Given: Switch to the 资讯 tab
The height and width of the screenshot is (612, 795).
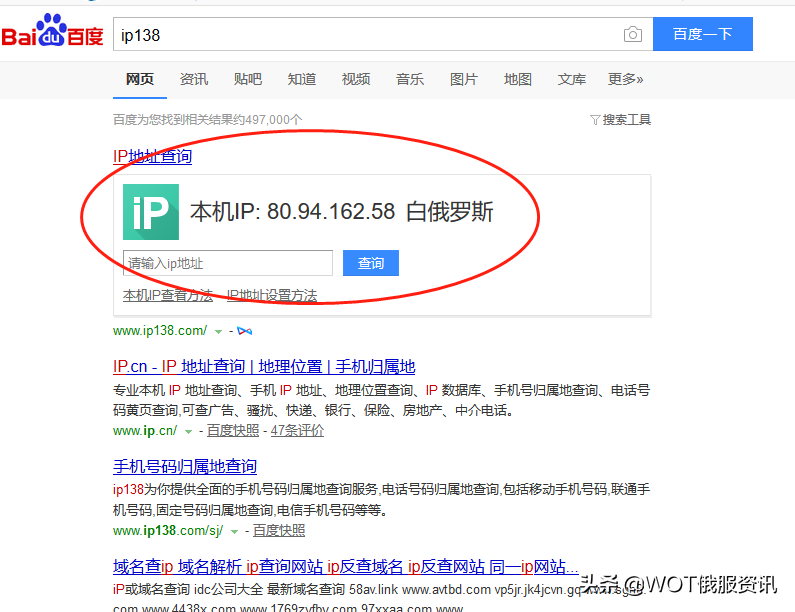Looking at the screenshot, I should [194, 79].
